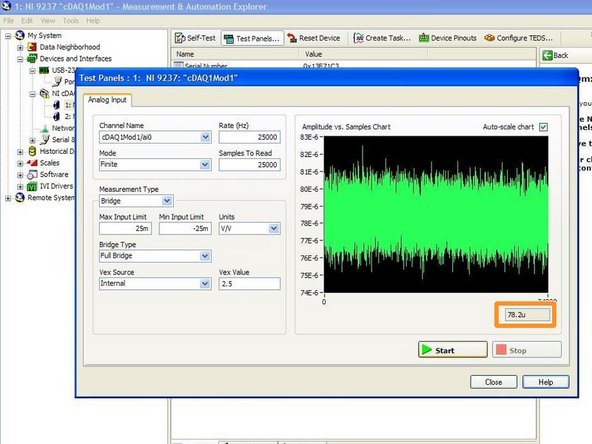Image resolution: width=592 pixels, height=444 pixels.
Task: Click the Help button in dialog
Action: tap(546, 382)
